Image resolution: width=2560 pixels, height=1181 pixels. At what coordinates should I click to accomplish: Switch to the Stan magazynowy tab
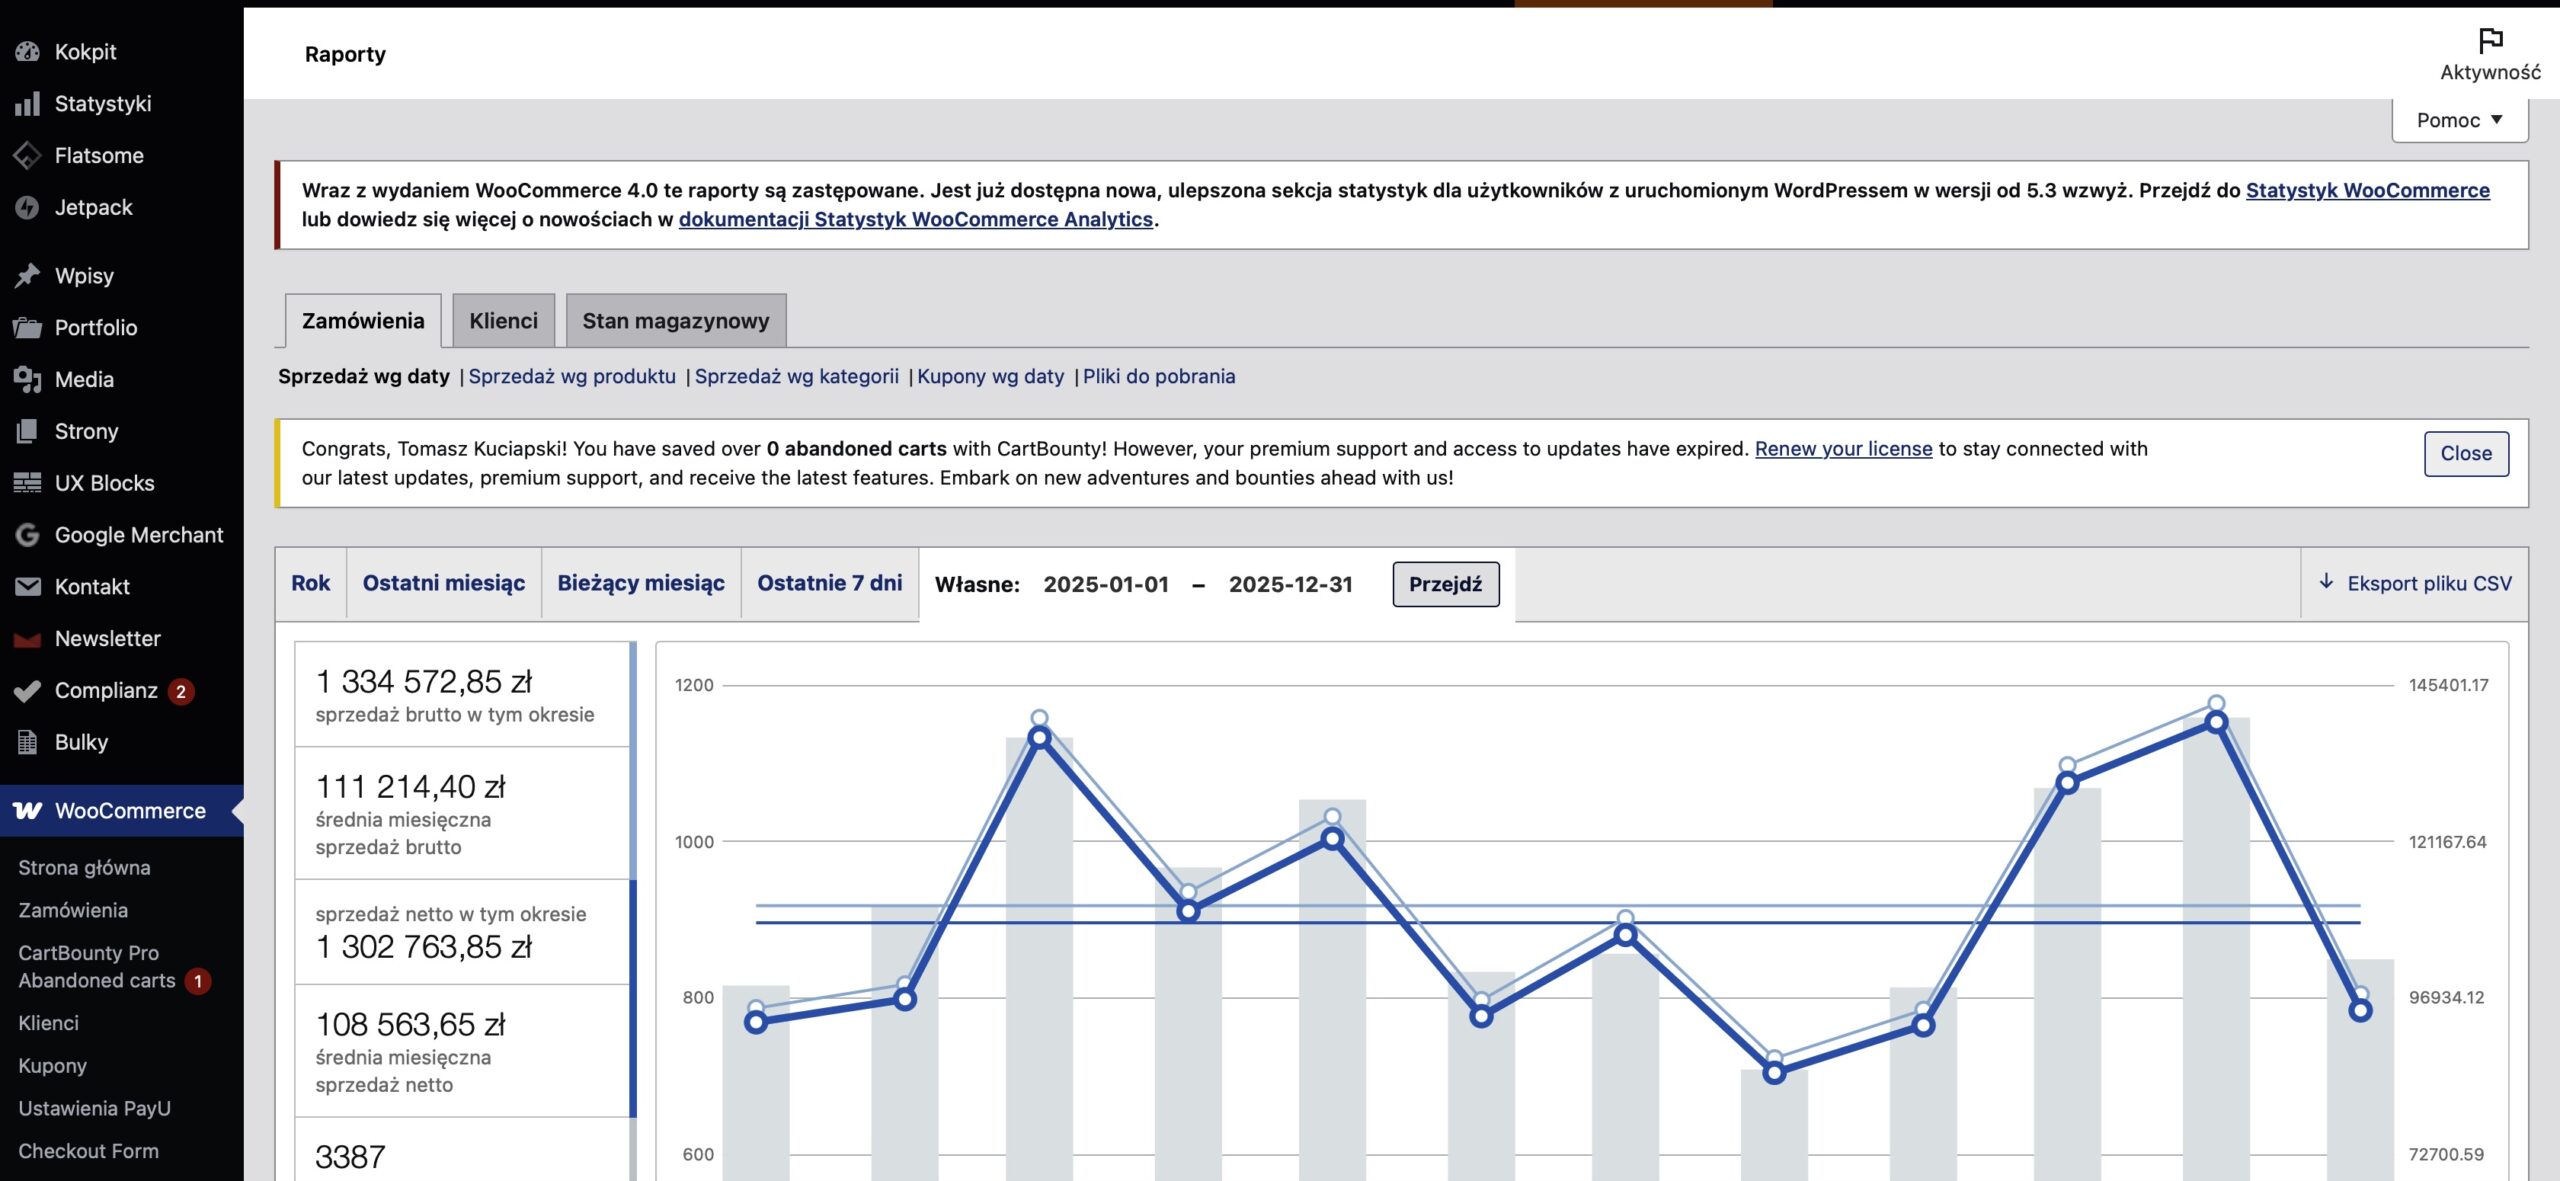coord(675,321)
